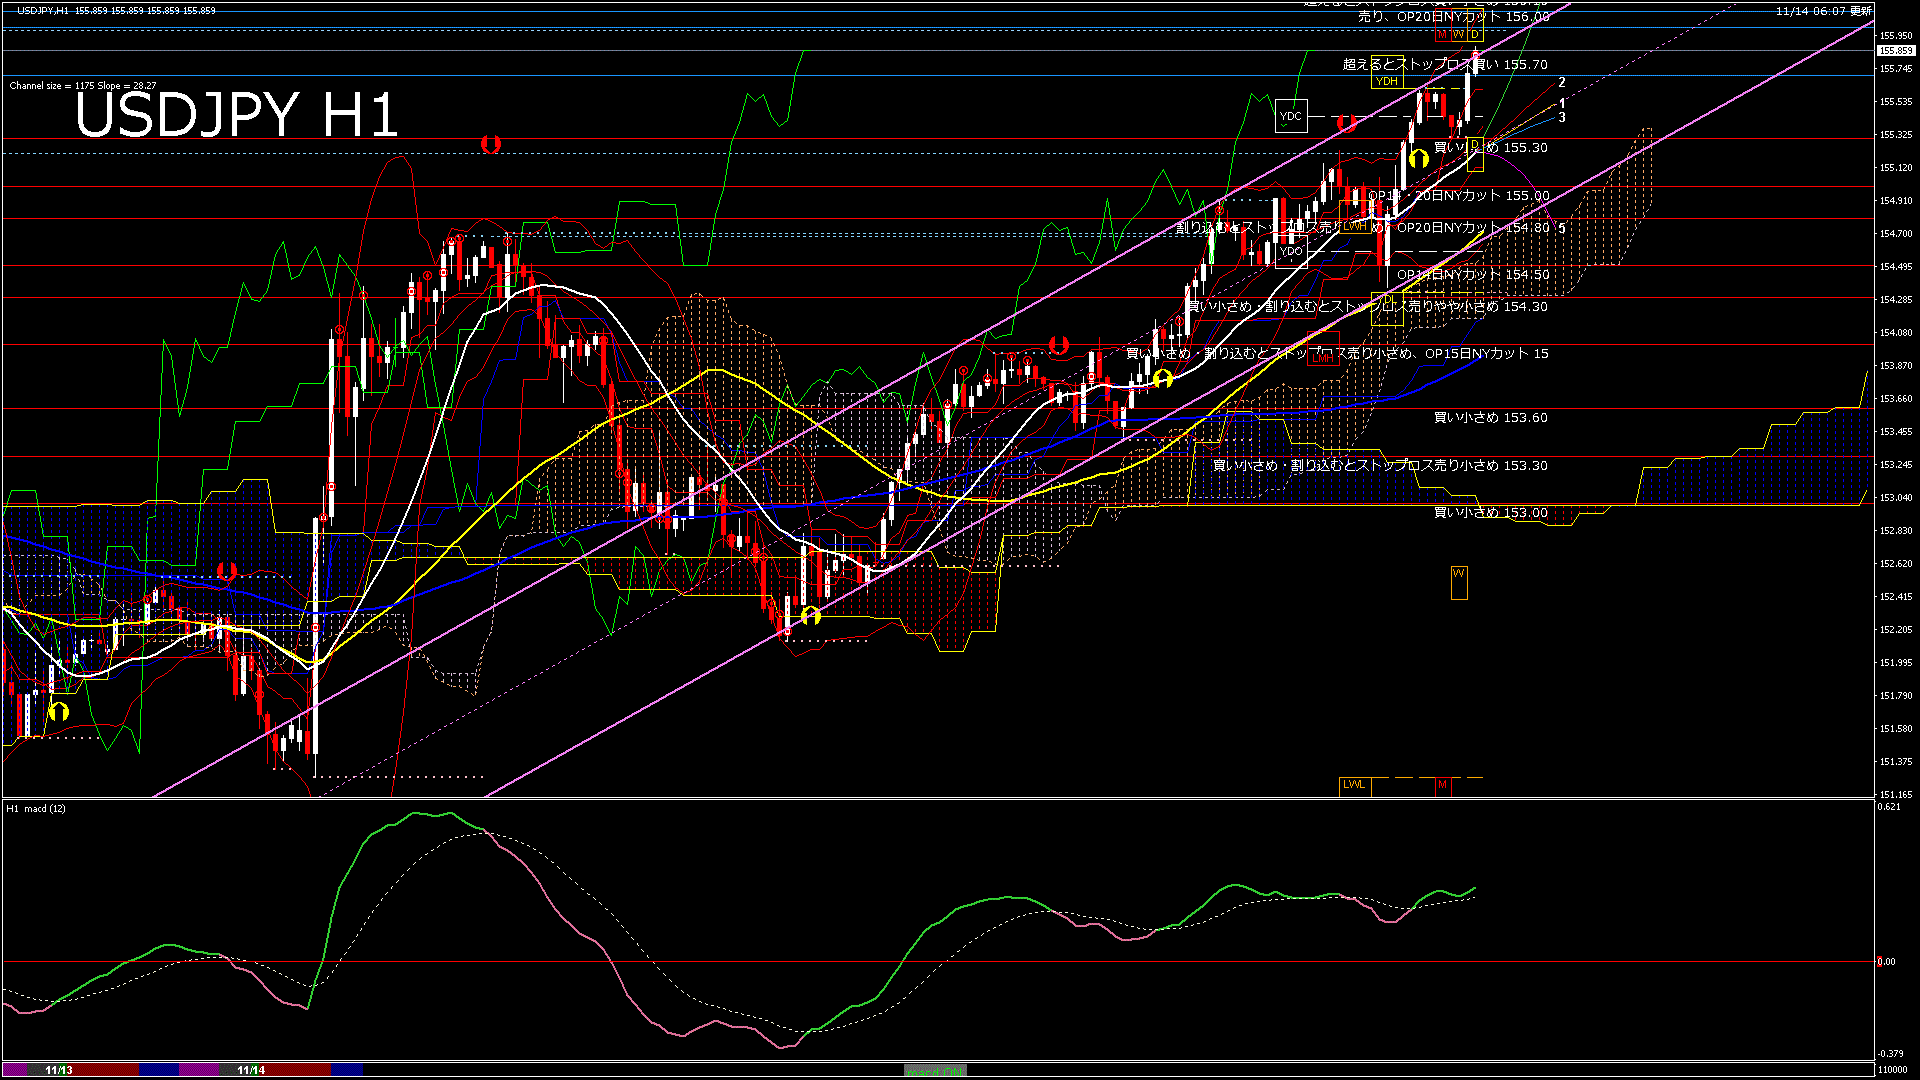Click the 11/14 date marker on timeline

[x=251, y=1070]
